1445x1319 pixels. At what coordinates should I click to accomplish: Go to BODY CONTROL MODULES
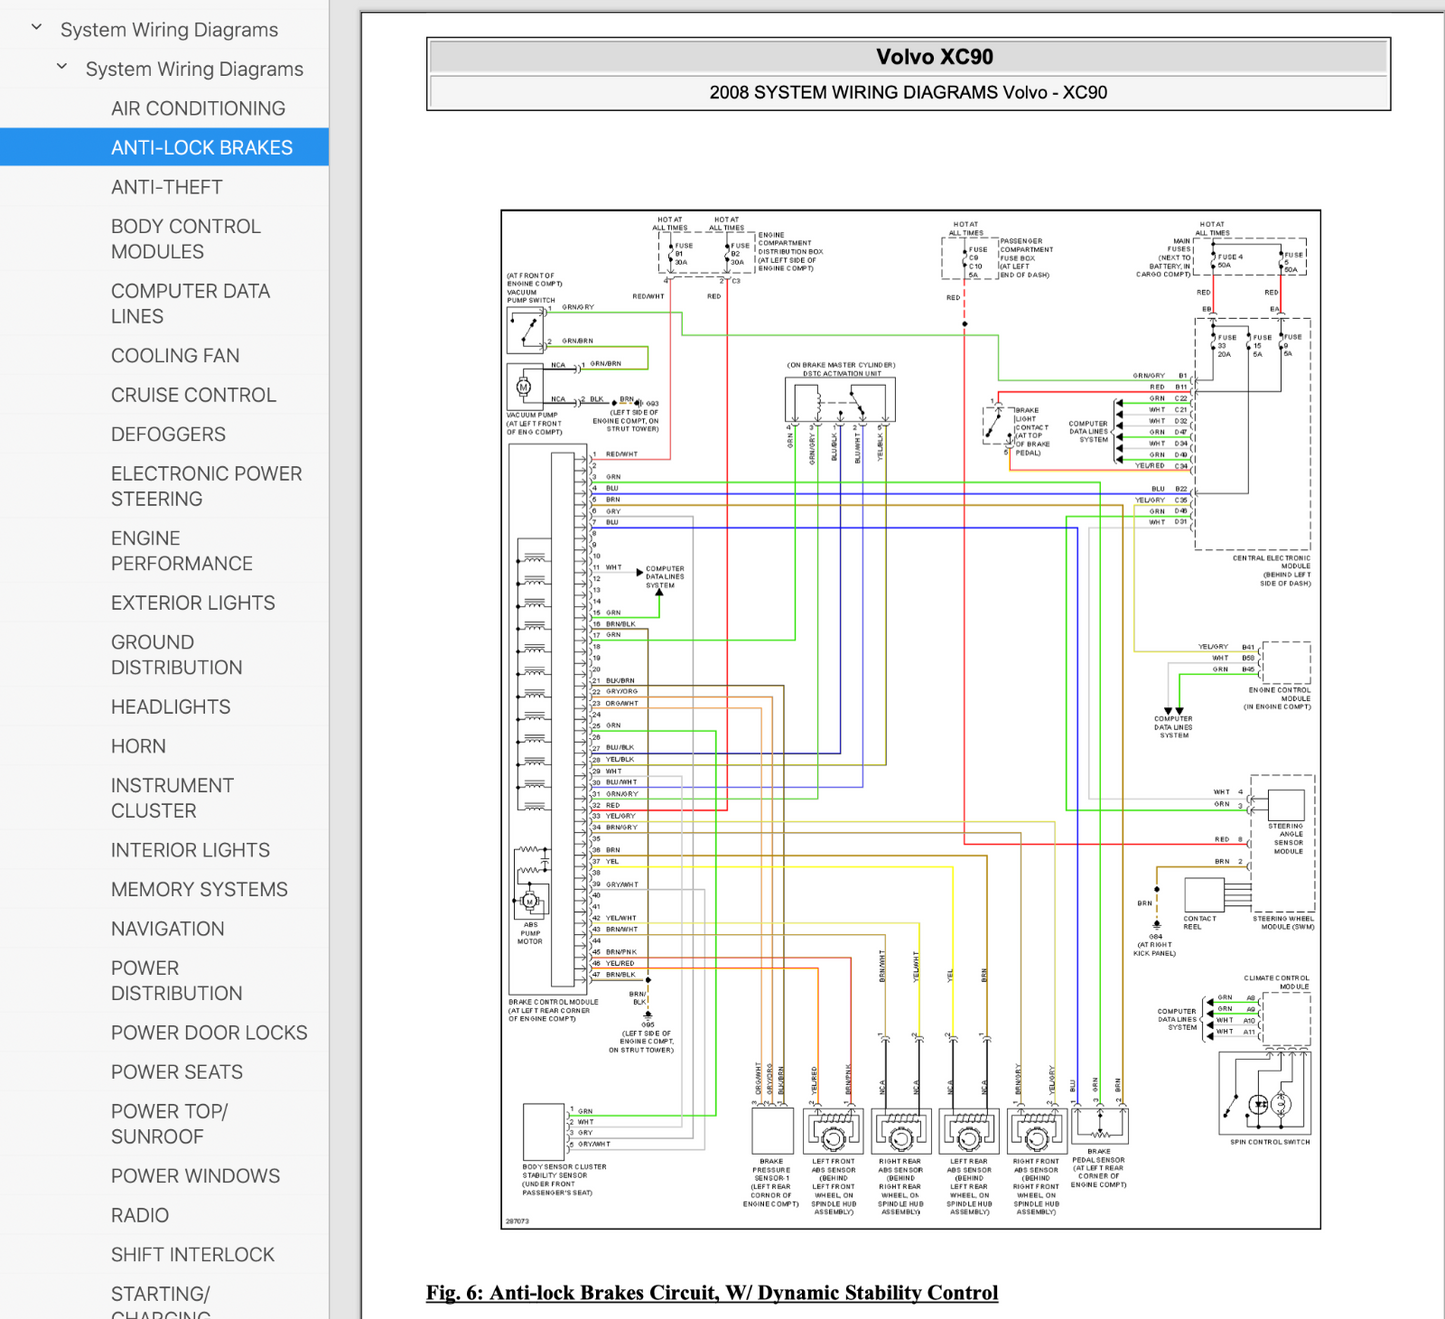point(185,239)
